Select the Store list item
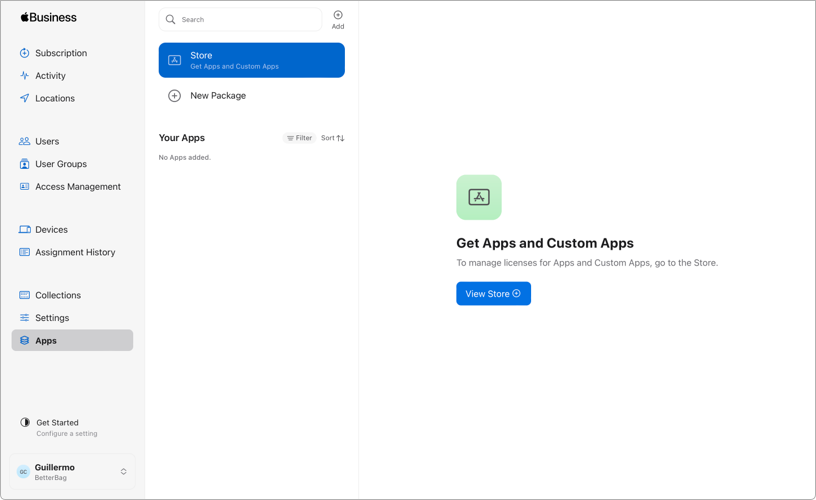 coord(251,60)
